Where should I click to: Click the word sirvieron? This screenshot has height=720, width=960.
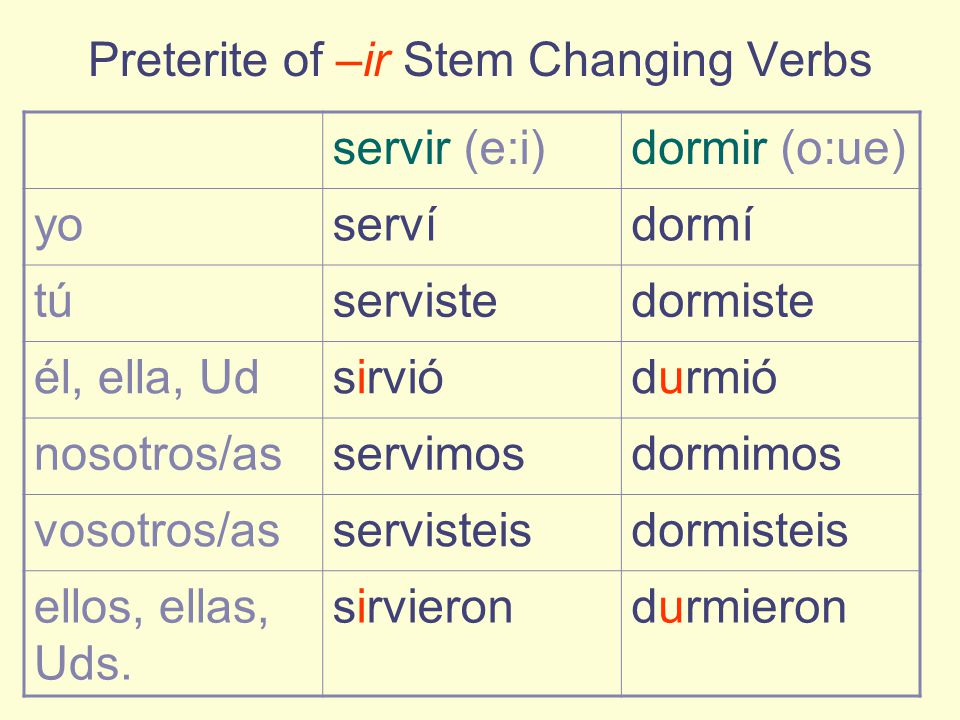[x=422, y=607]
